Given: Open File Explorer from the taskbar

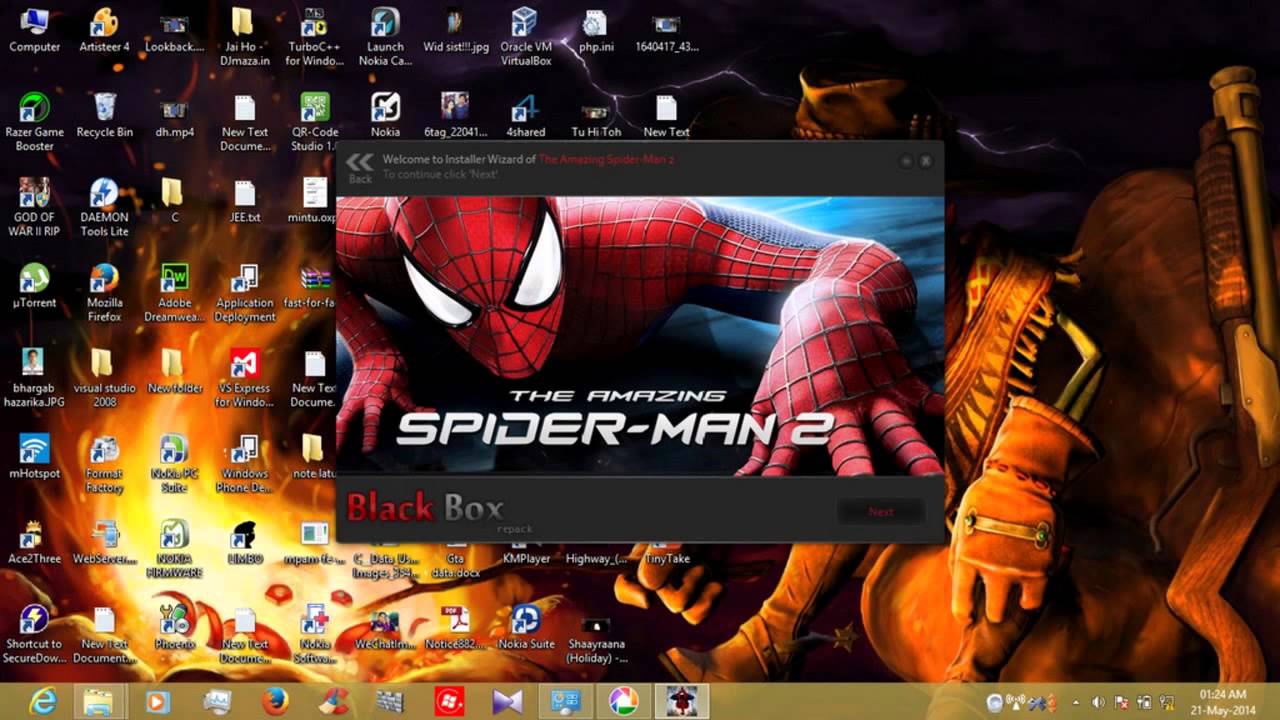Looking at the screenshot, I should [x=99, y=702].
